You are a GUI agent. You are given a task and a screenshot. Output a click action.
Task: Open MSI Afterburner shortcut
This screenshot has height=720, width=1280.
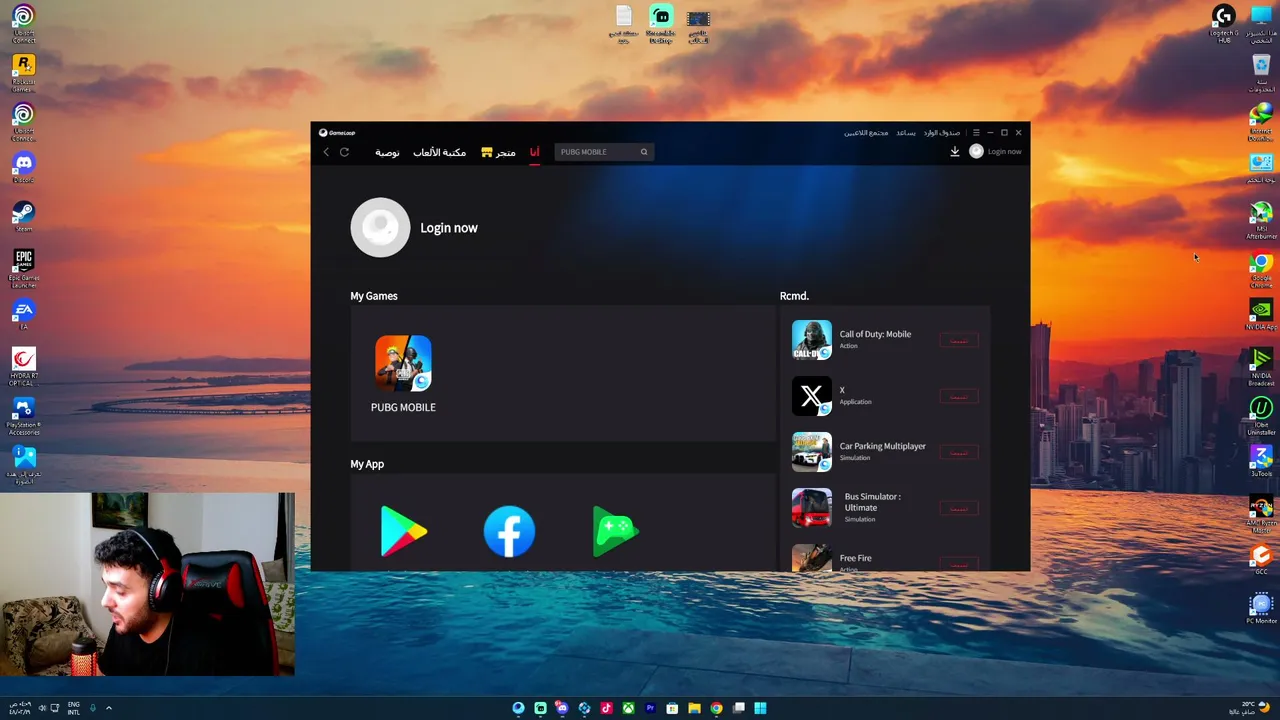pyautogui.click(x=1261, y=220)
